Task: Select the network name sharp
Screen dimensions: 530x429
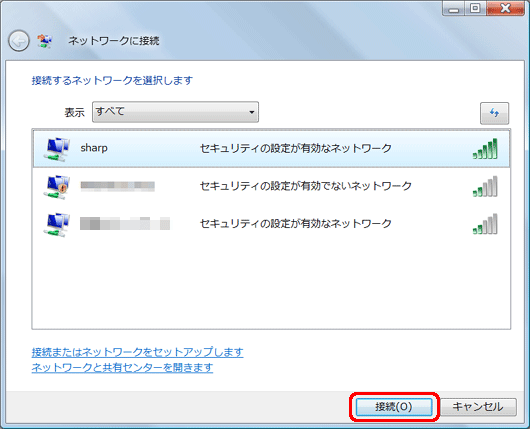Action: point(94,148)
